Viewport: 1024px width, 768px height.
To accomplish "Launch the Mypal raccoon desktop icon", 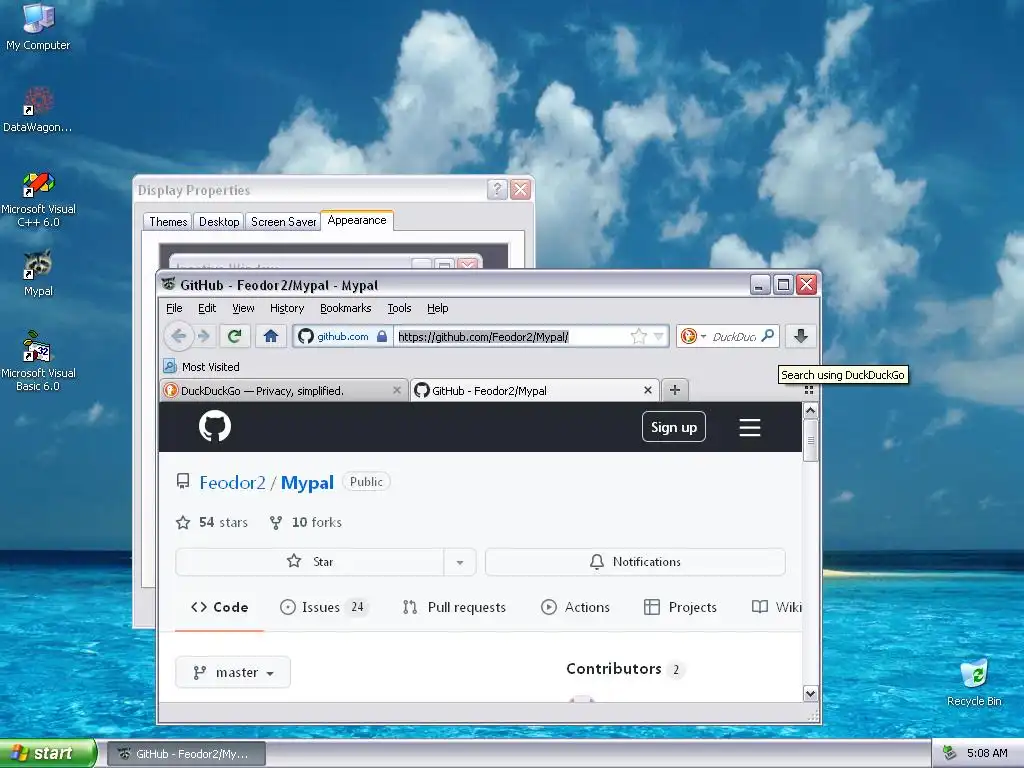I will pos(38,273).
